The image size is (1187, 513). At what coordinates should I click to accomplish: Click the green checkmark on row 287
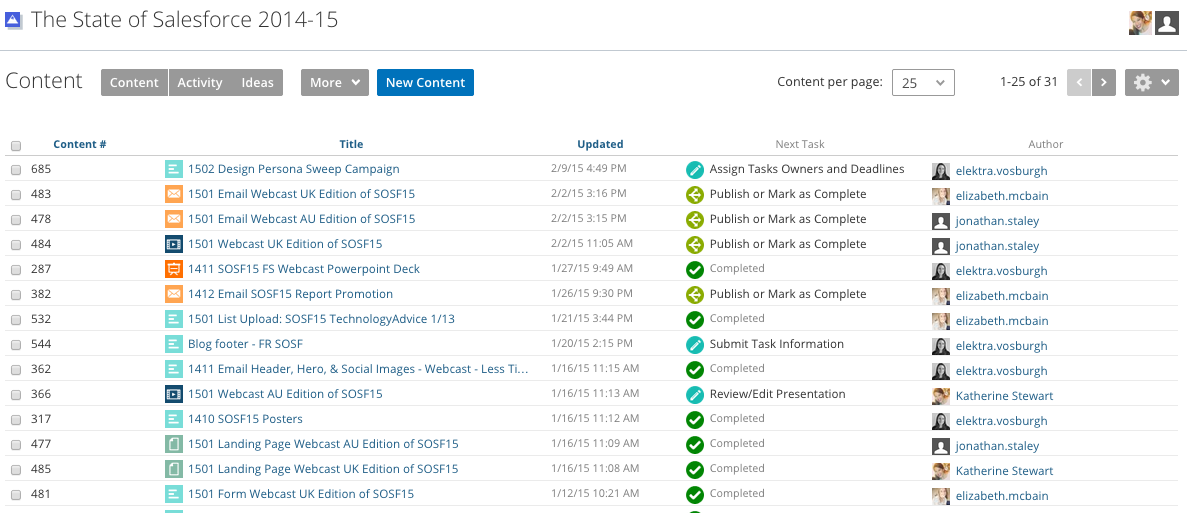pos(695,269)
